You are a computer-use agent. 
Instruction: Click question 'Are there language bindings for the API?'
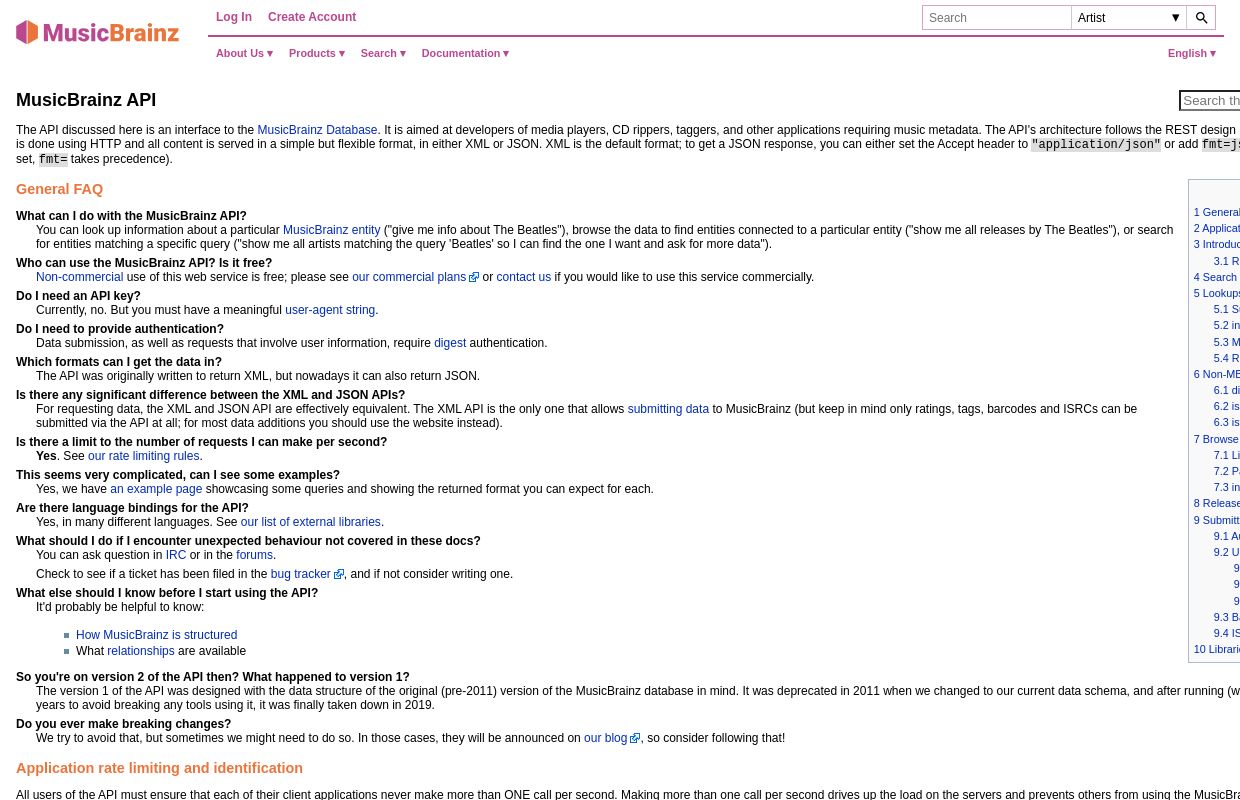(132, 508)
